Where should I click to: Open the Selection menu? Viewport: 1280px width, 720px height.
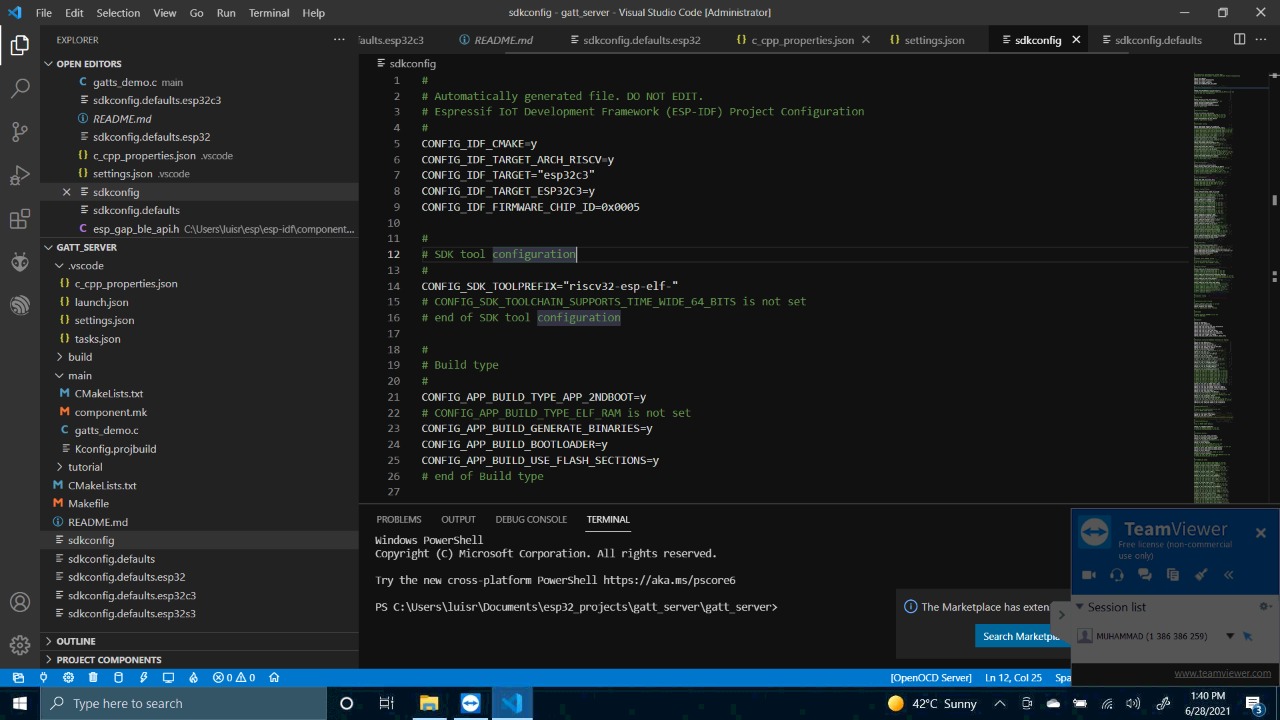click(118, 13)
